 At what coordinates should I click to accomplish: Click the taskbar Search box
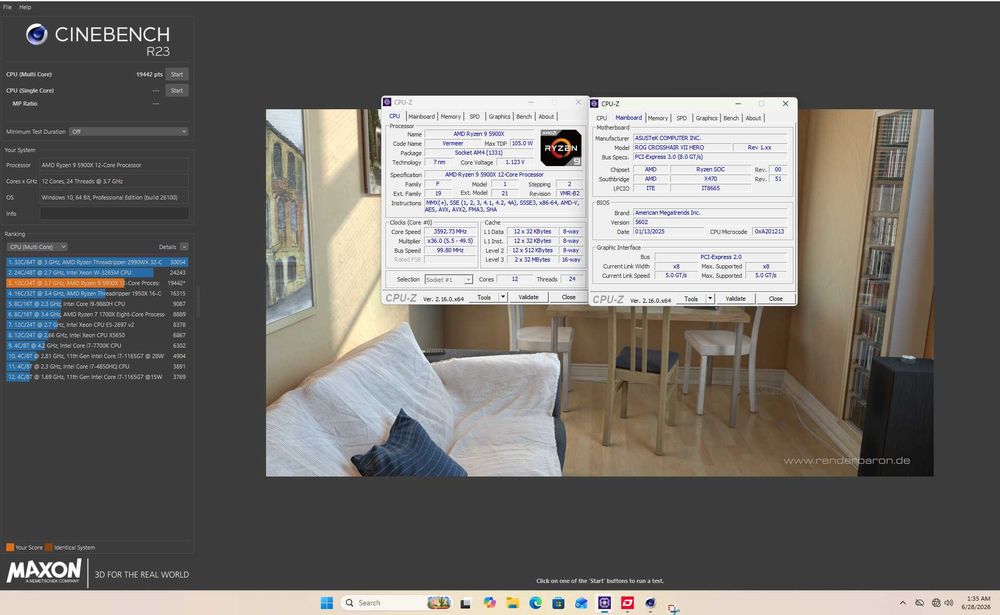click(x=397, y=603)
